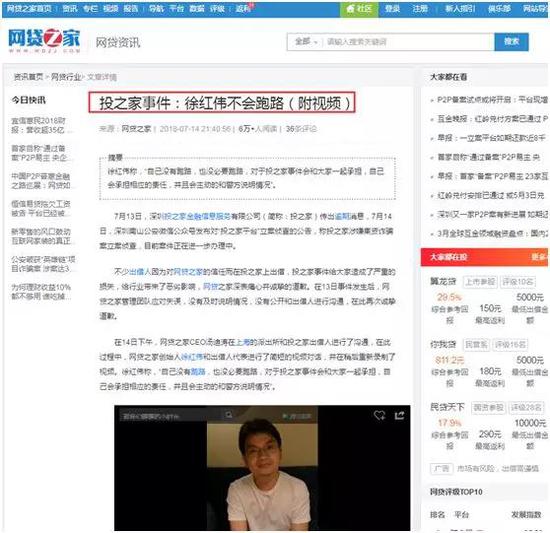Screen dimensions: 550x533
Task: Click the 上市参股 tag beside 翼龙贷
Action: point(480,282)
